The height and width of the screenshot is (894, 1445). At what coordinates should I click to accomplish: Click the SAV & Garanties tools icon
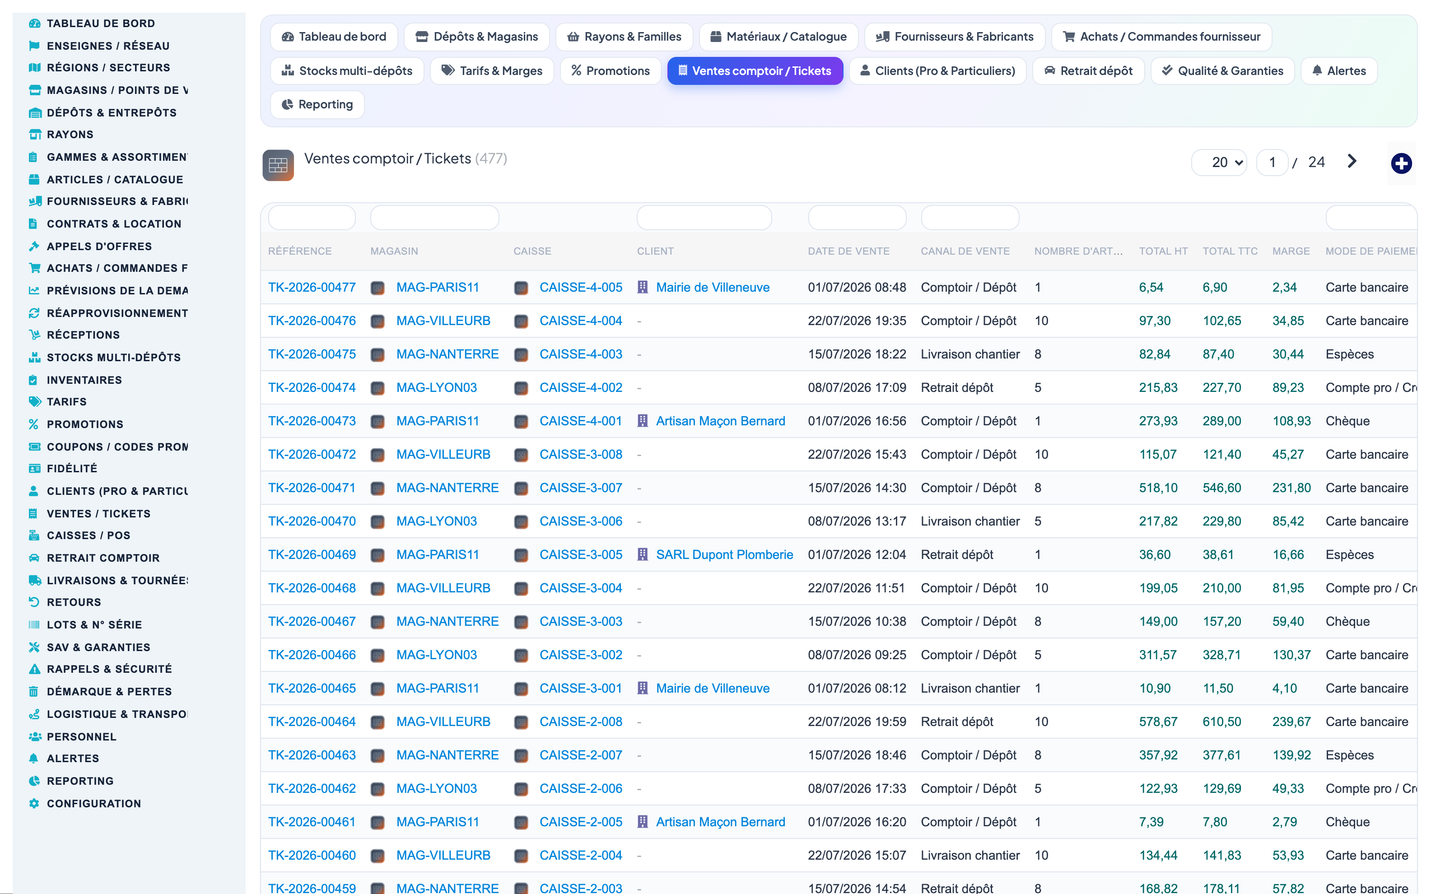pyautogui.click(x=35, y=647)
